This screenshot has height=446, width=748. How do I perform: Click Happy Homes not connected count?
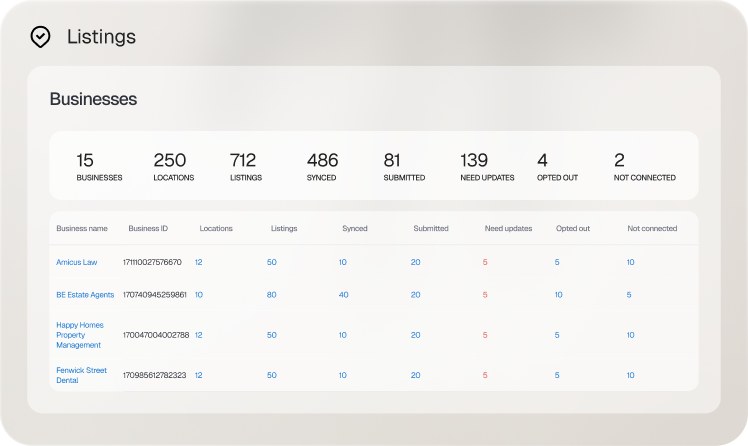click(x=630, y=335)
